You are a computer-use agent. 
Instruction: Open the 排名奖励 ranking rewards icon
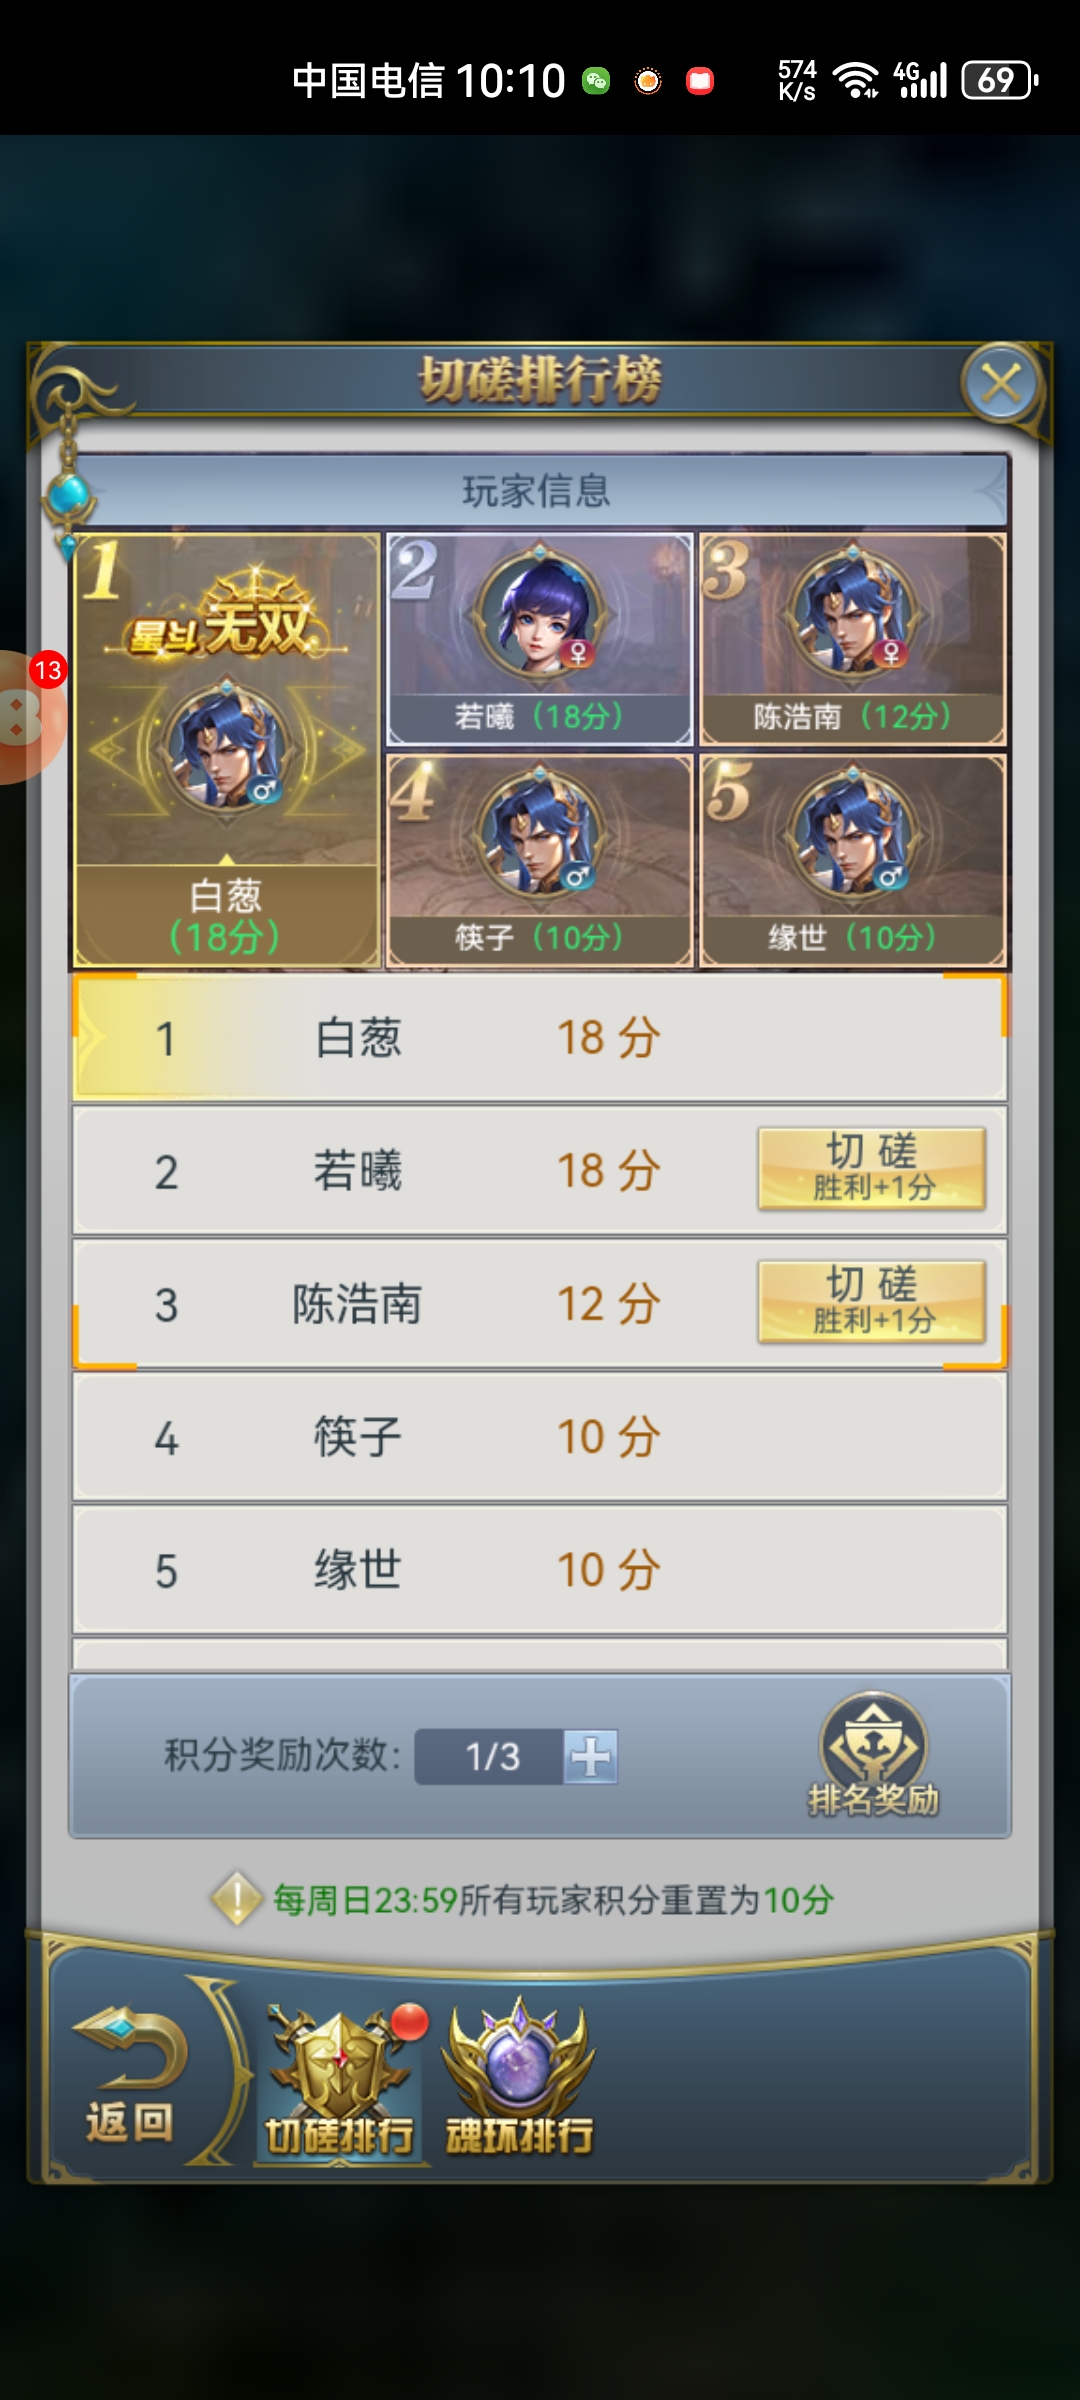(873, 1755)
